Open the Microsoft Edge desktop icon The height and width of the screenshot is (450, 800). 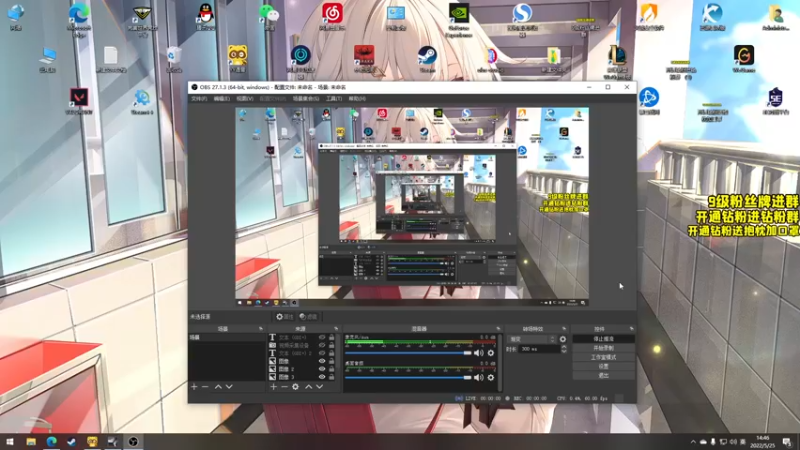(79, 19)
